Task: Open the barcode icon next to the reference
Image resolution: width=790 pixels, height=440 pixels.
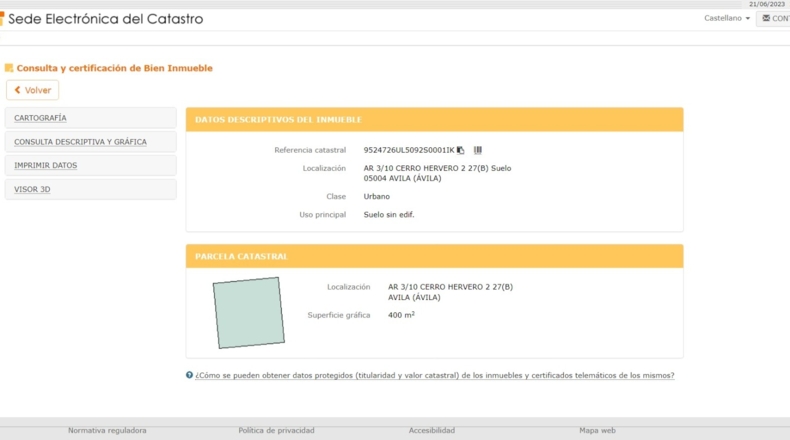Action: coord(478,150)
